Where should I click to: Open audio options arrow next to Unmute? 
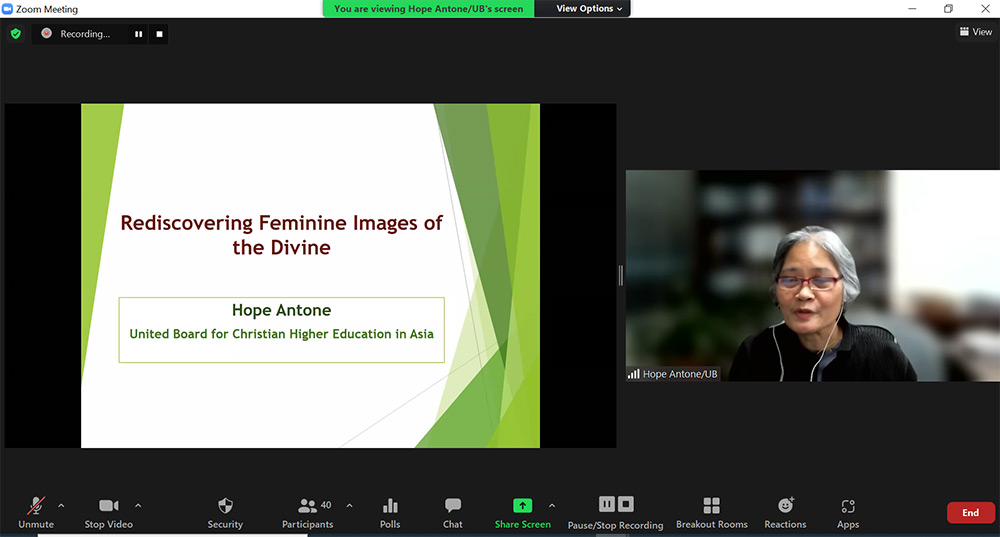tap(61, 506)
